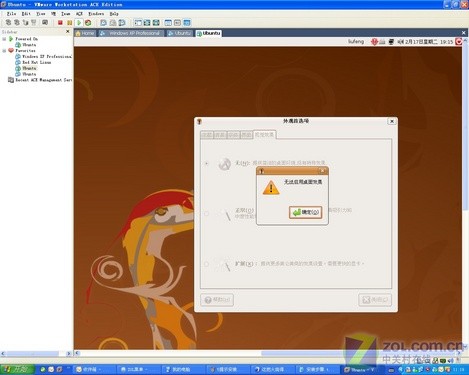The height and width of the screenshot is (375, 469).
Task: Select the 扩展(X) extra effects radio button
Action: tap(207, 264)
